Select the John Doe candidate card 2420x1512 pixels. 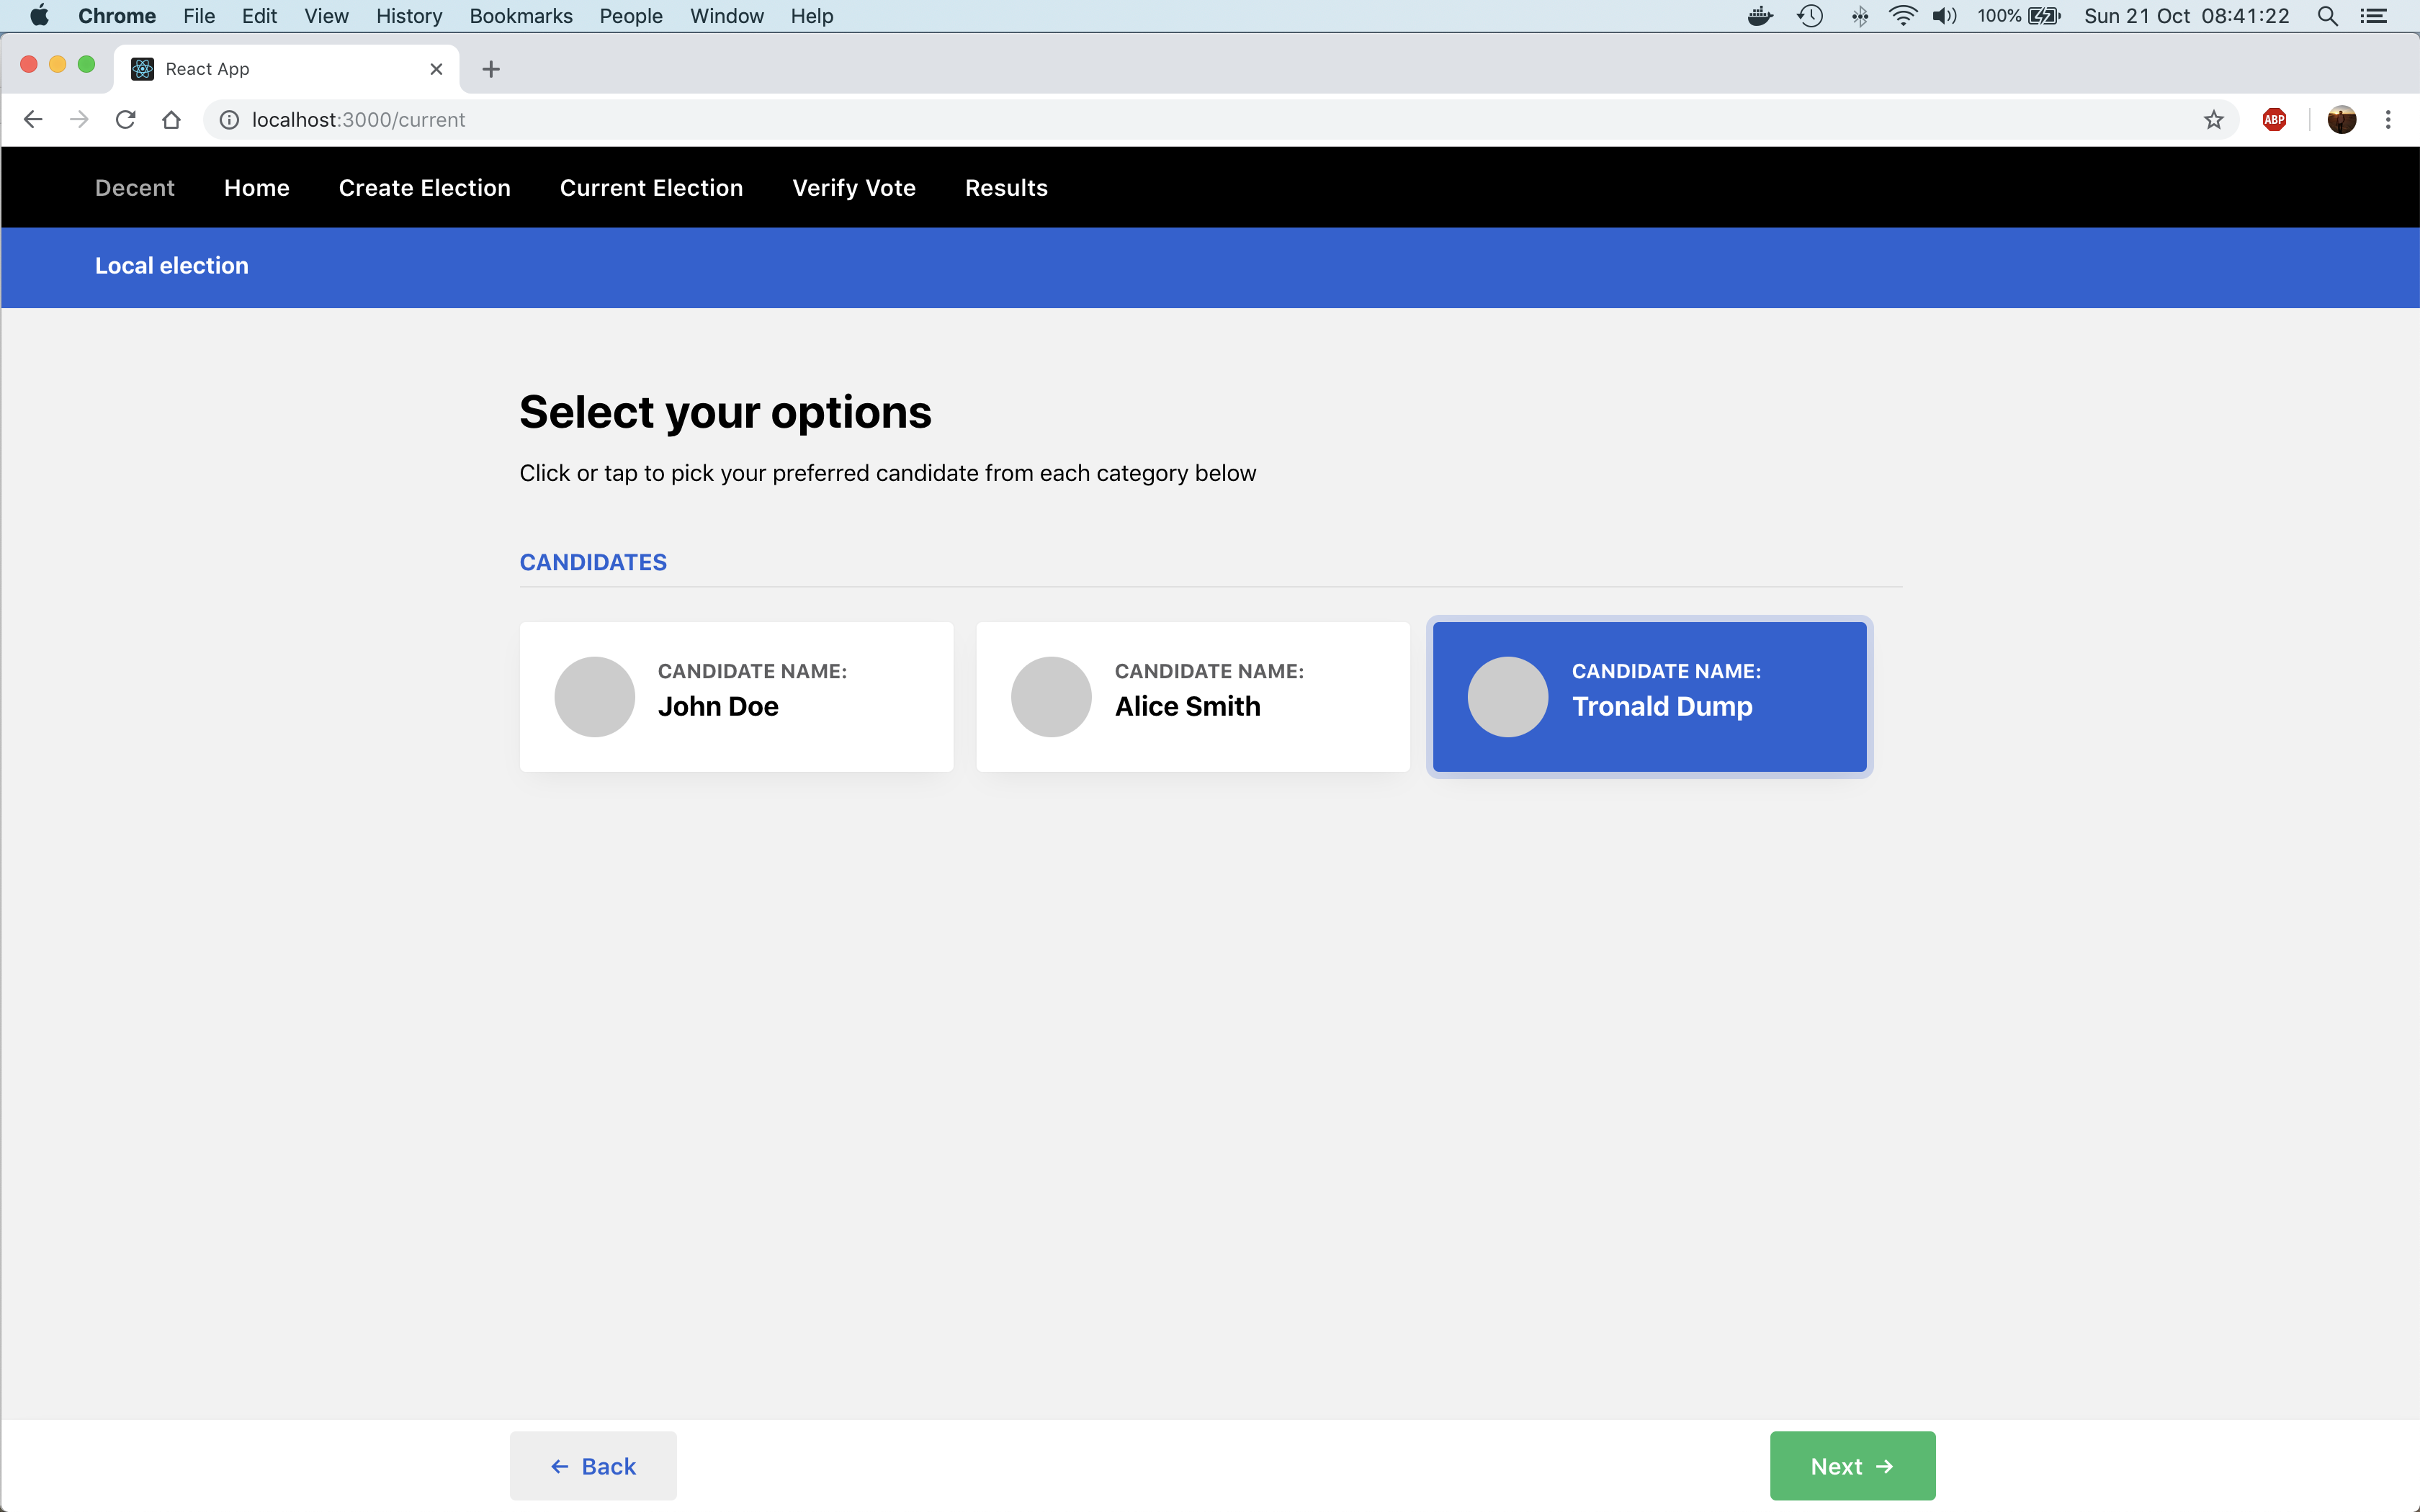[x=736, y=697]
